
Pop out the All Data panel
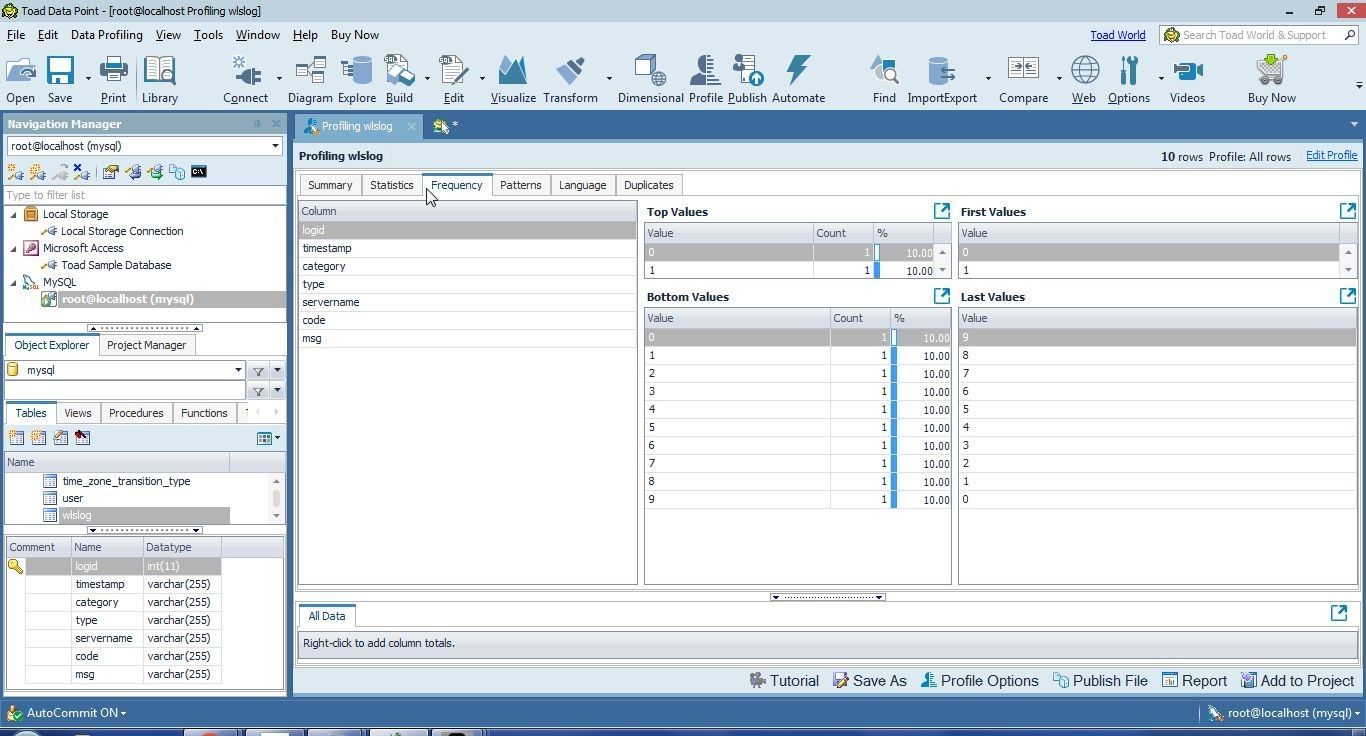(1339, 613)
